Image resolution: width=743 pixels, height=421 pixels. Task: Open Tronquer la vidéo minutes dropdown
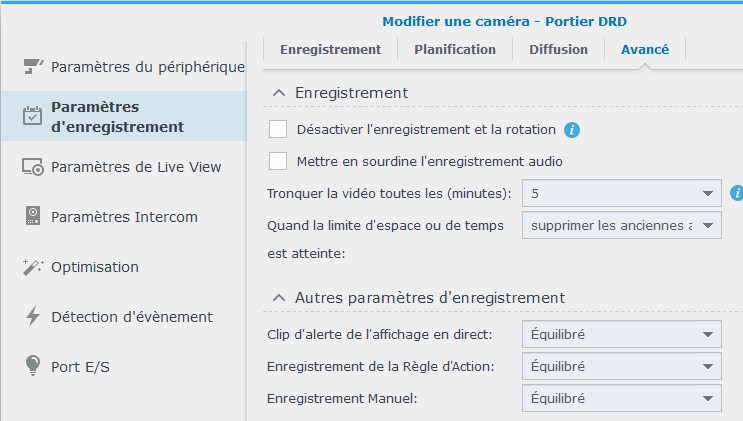pyautogui.click(x=621, y=193)
